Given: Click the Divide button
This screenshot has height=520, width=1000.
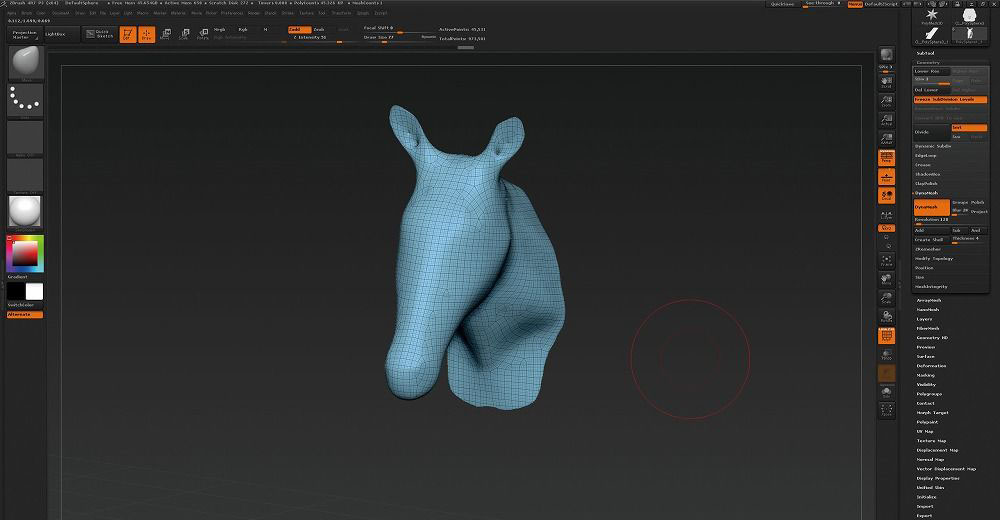Looking at the screenshot, I should pyautogui.click(x=932, y=132).
